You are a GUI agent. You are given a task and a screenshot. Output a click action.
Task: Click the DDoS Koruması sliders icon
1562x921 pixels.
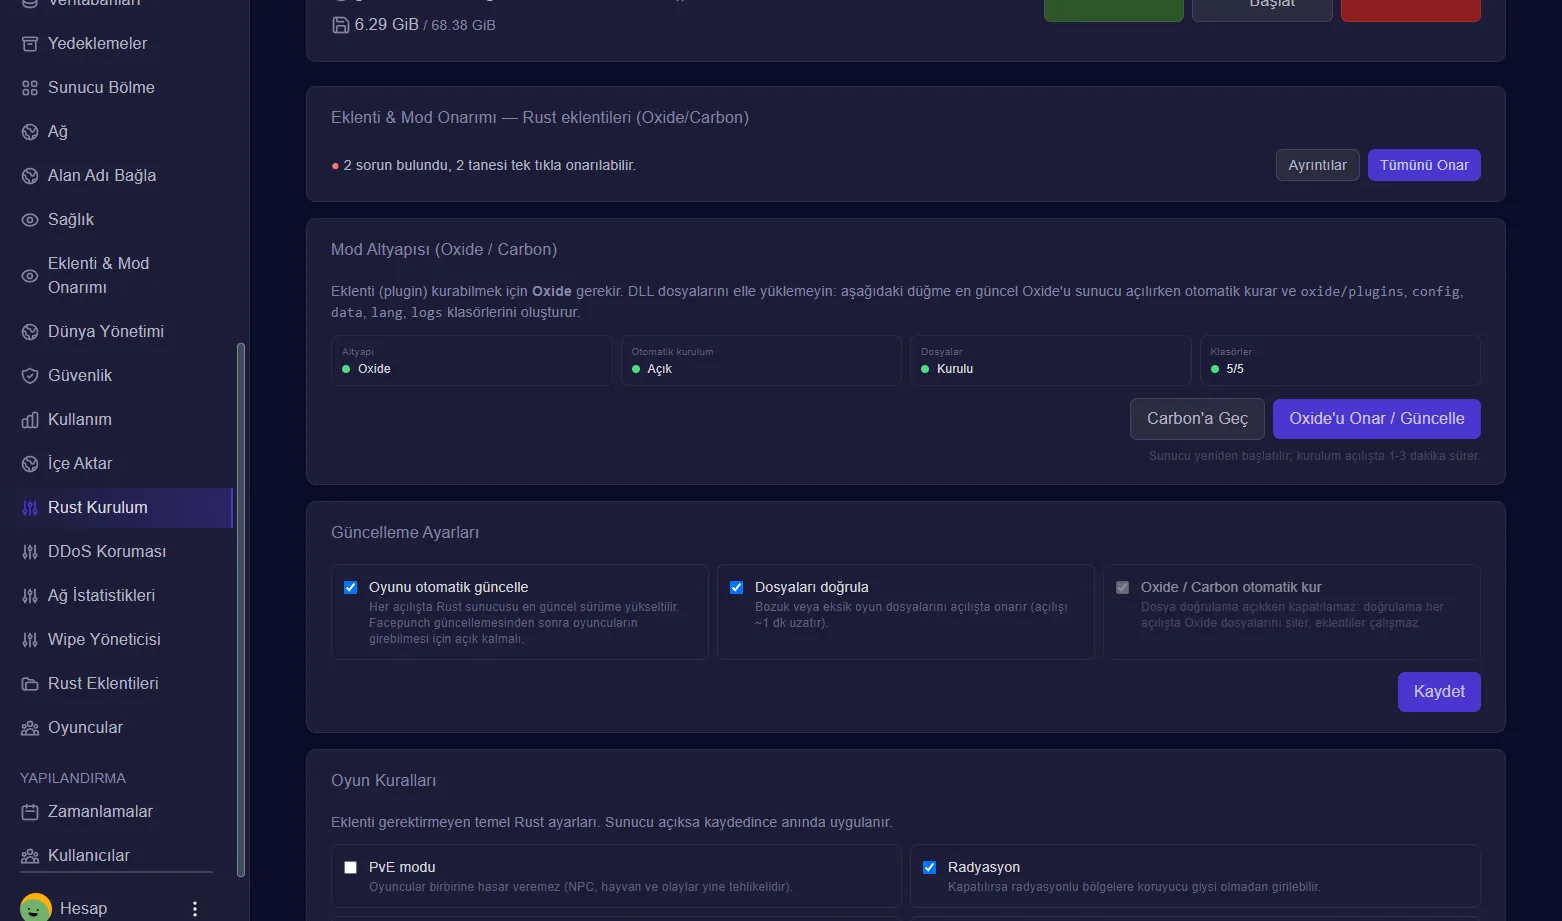tap(30, 552)
